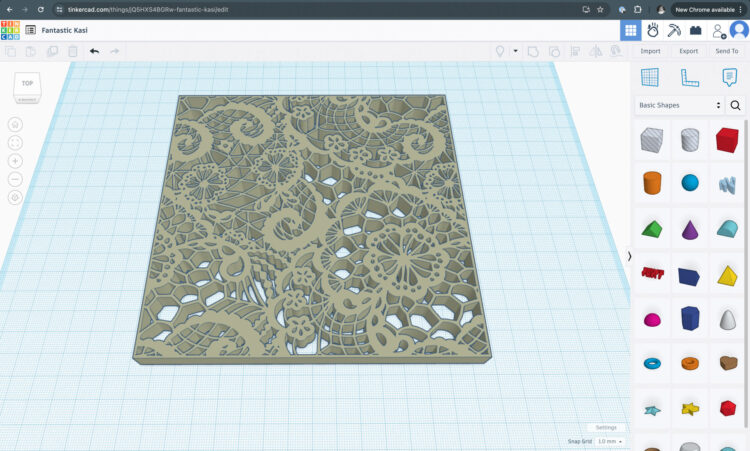
Task: Open the Sim Lab physics icon
Action: click(652, 30)
